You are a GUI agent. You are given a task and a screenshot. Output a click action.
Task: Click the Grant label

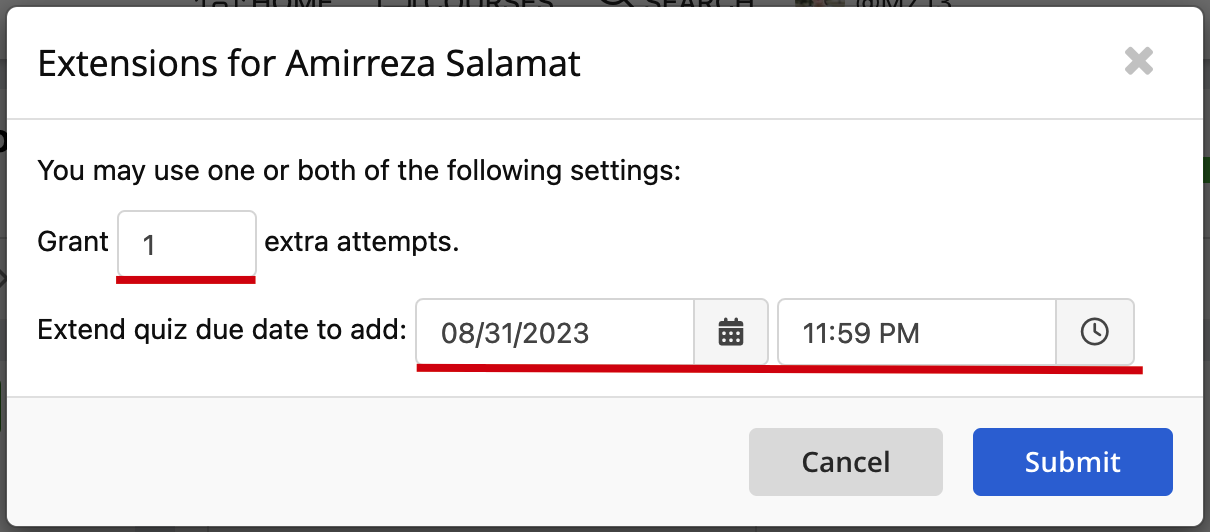73,243
